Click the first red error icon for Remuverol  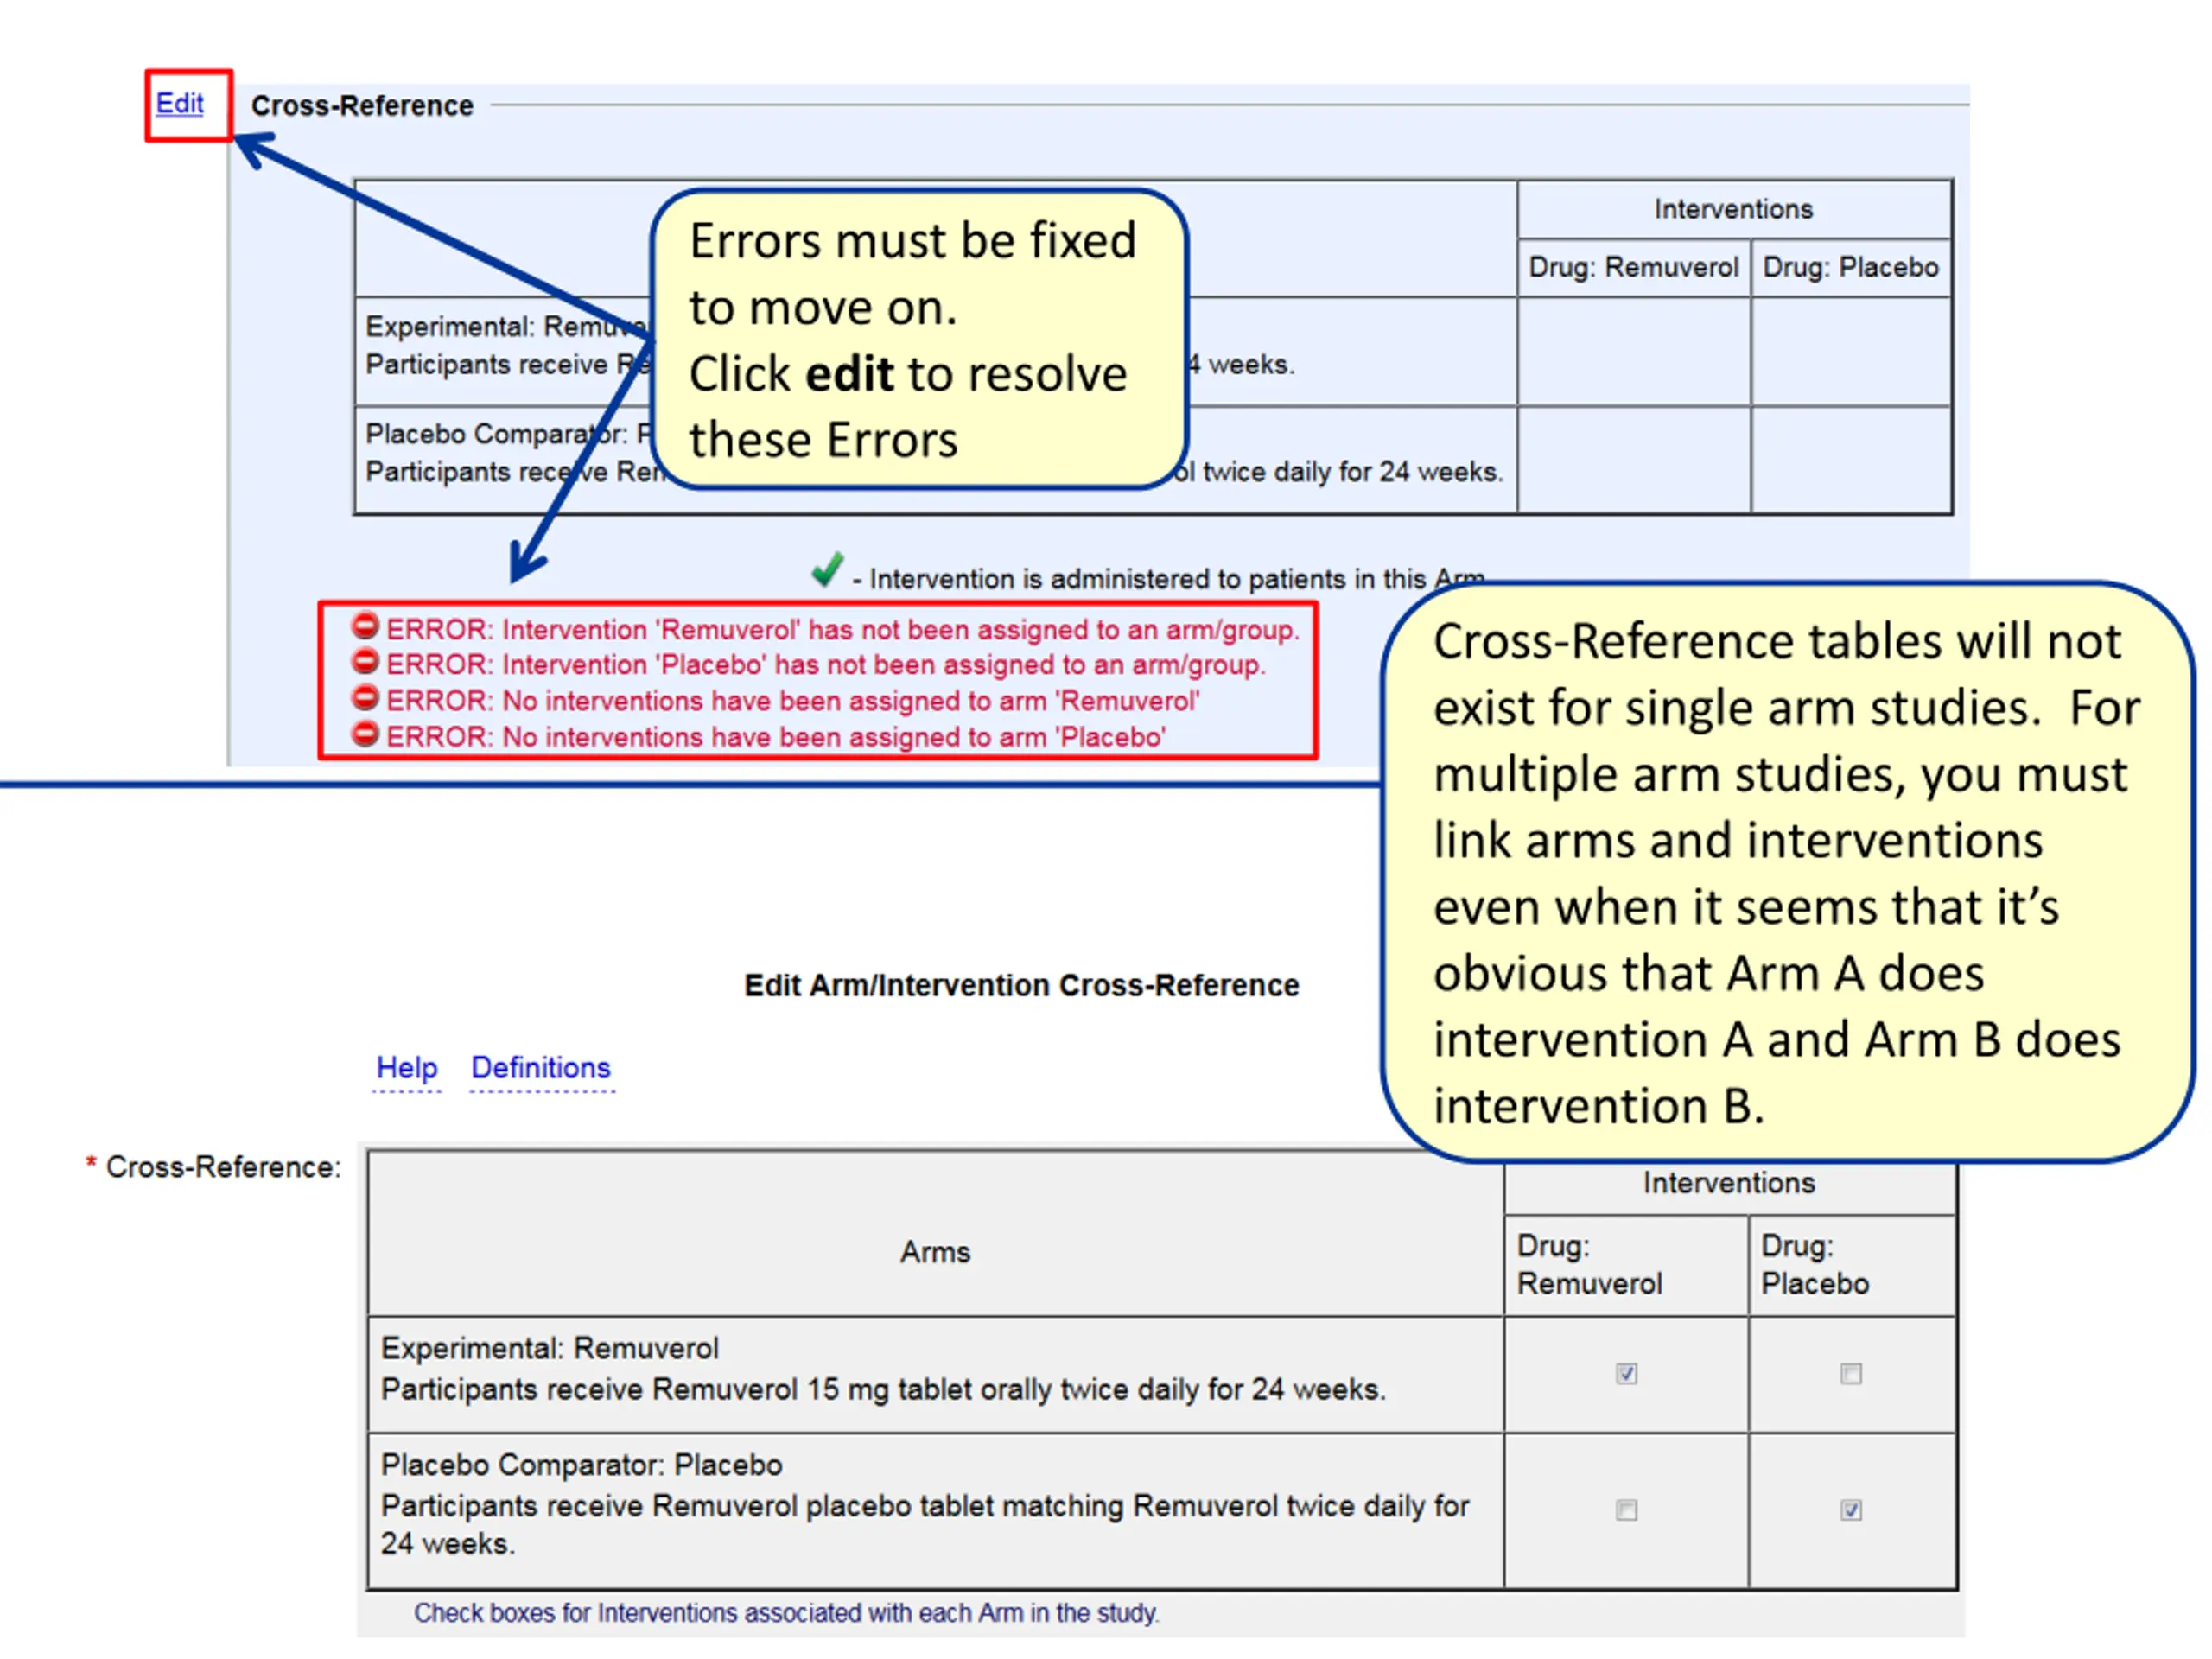point(365,626)
